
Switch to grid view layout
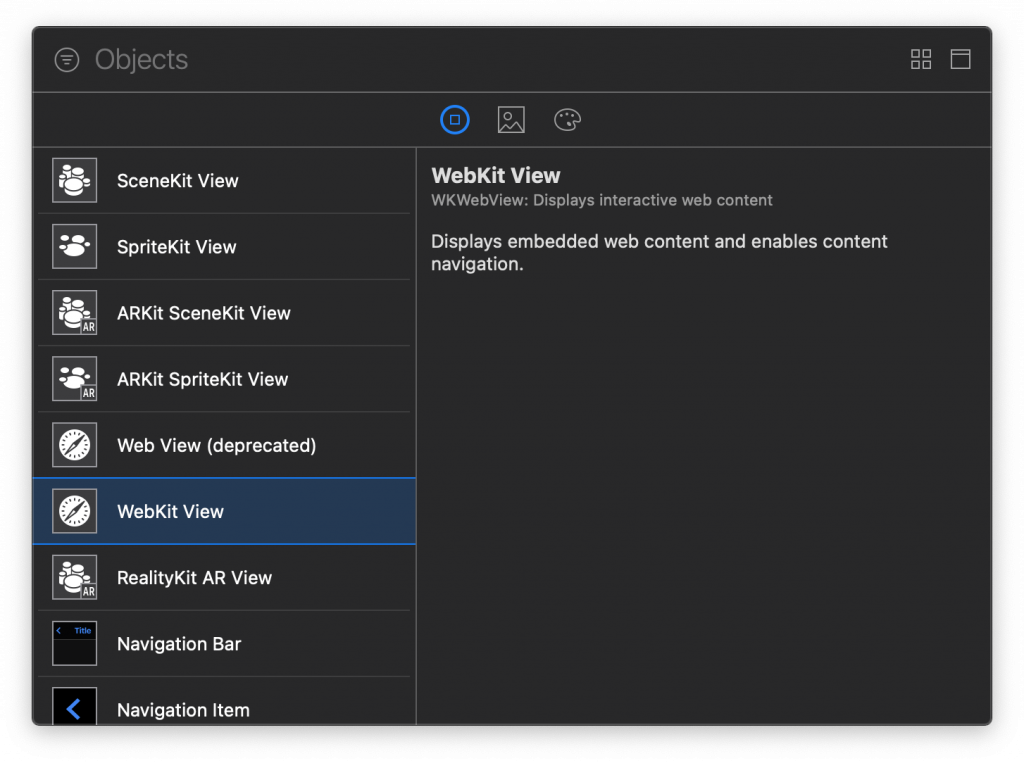921,60
